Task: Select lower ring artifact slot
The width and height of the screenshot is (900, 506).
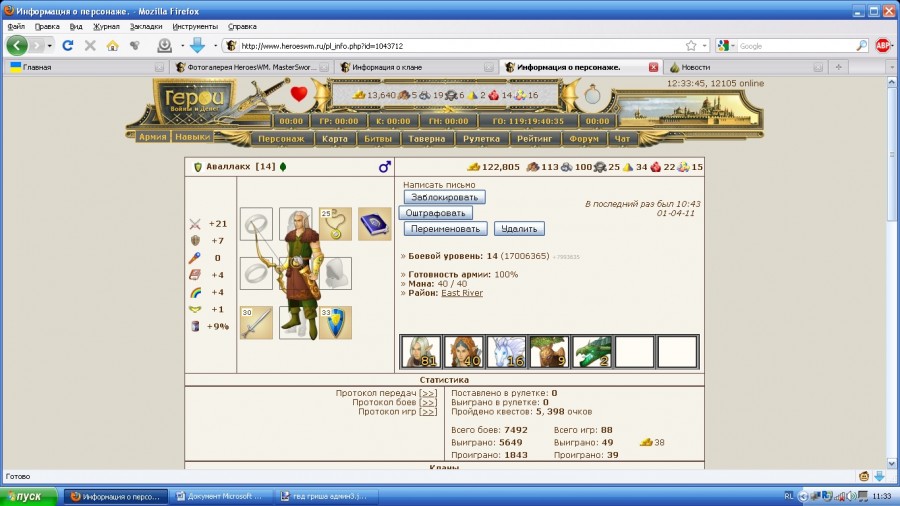Action: 256,273
